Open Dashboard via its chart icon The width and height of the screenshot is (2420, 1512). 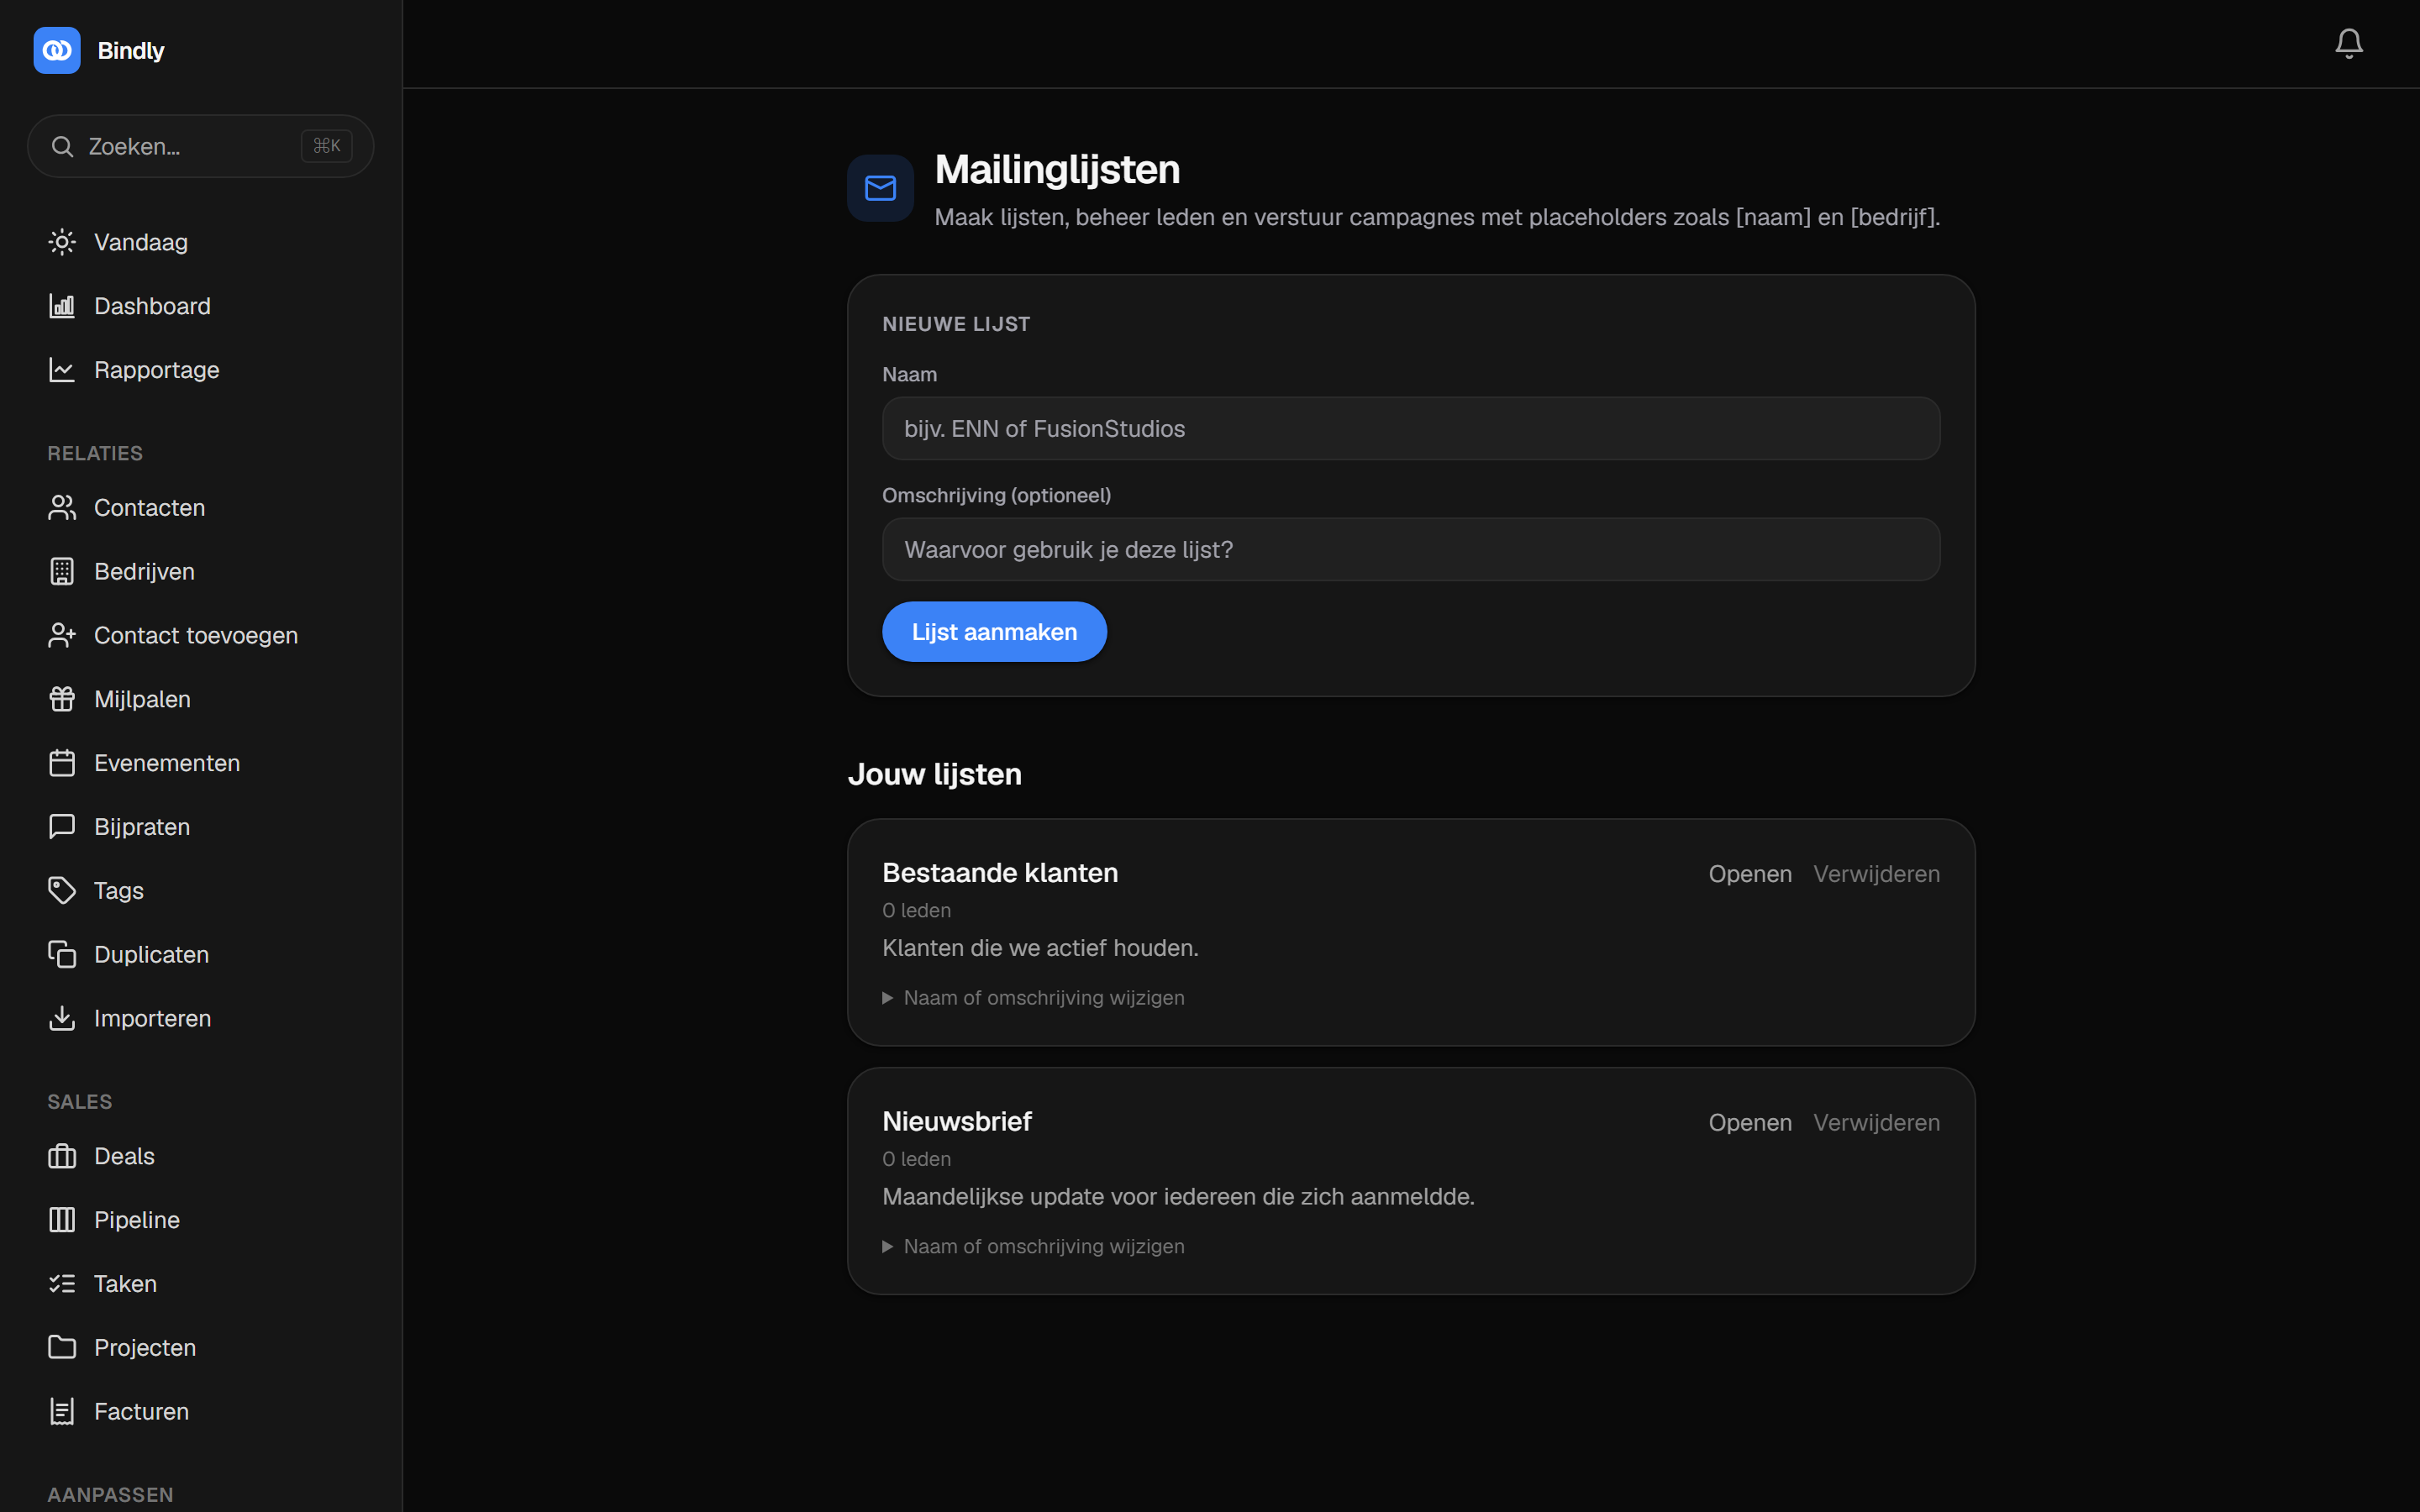[62, 306]
